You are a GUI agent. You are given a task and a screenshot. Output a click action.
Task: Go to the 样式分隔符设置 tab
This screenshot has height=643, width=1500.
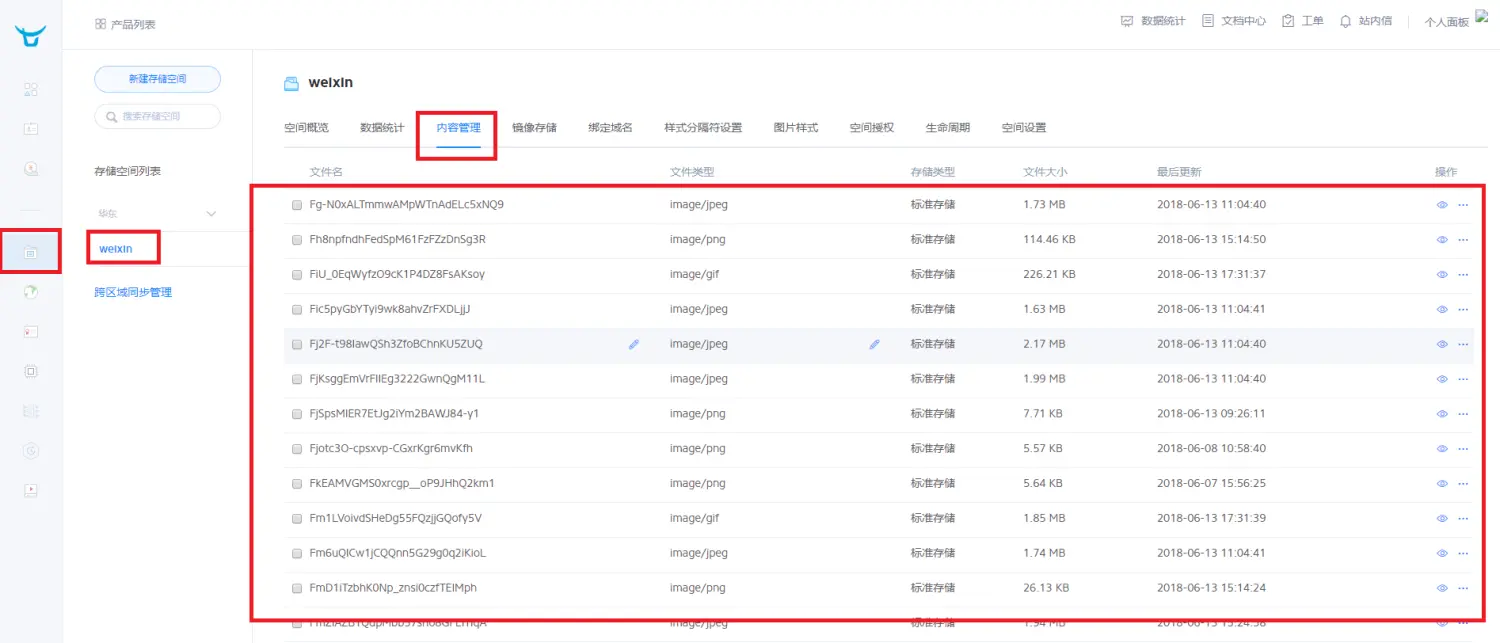coord(703,128)
